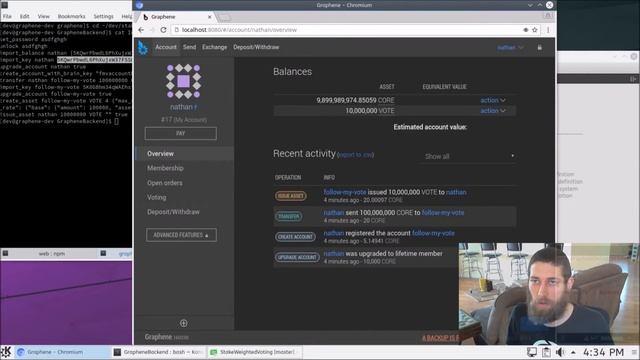The image size is (640, 360).
Task: Reload the page in Chromium
Action: pos(163,30)
